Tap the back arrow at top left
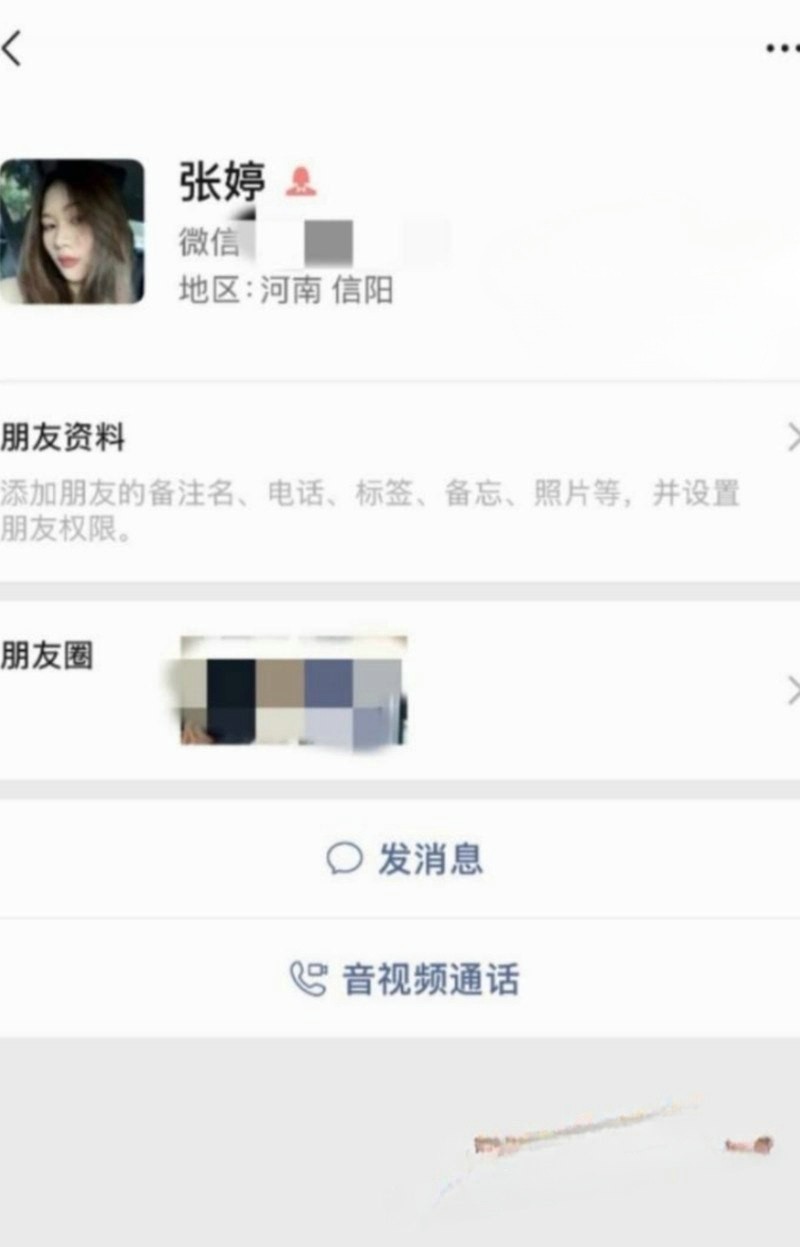800x1247 pixels. click(x=11, y=48)
